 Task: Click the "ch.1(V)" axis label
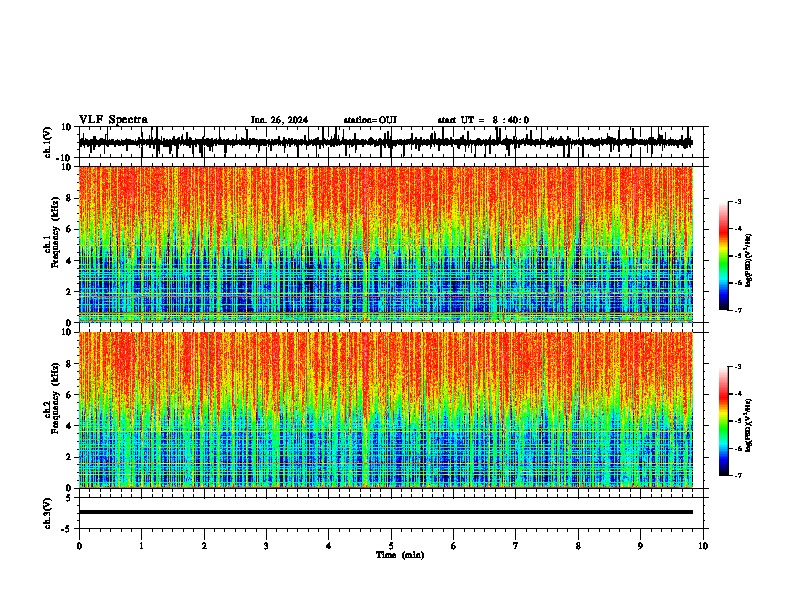[48, 142]
